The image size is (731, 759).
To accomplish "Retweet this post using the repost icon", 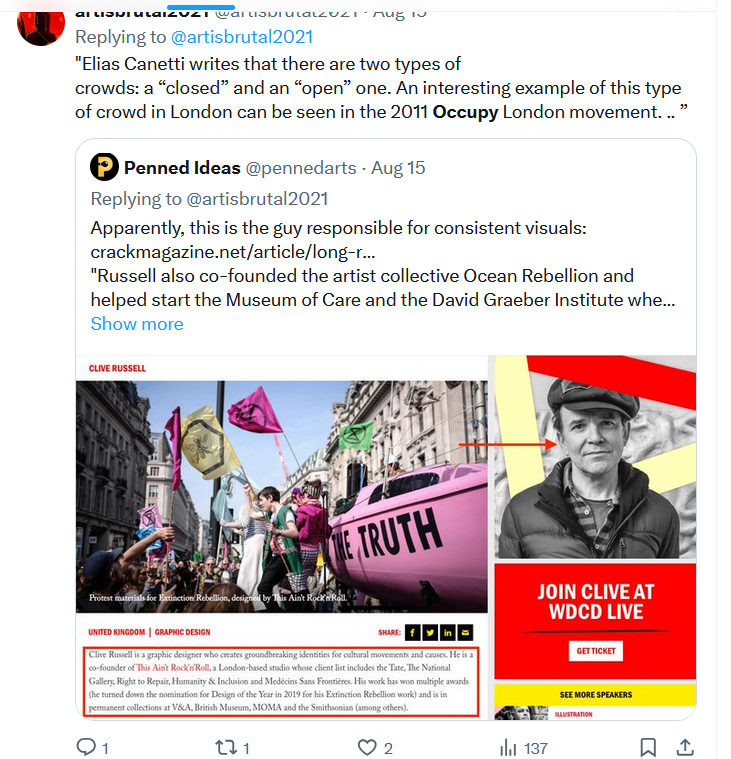I will (x=226, y=747).
